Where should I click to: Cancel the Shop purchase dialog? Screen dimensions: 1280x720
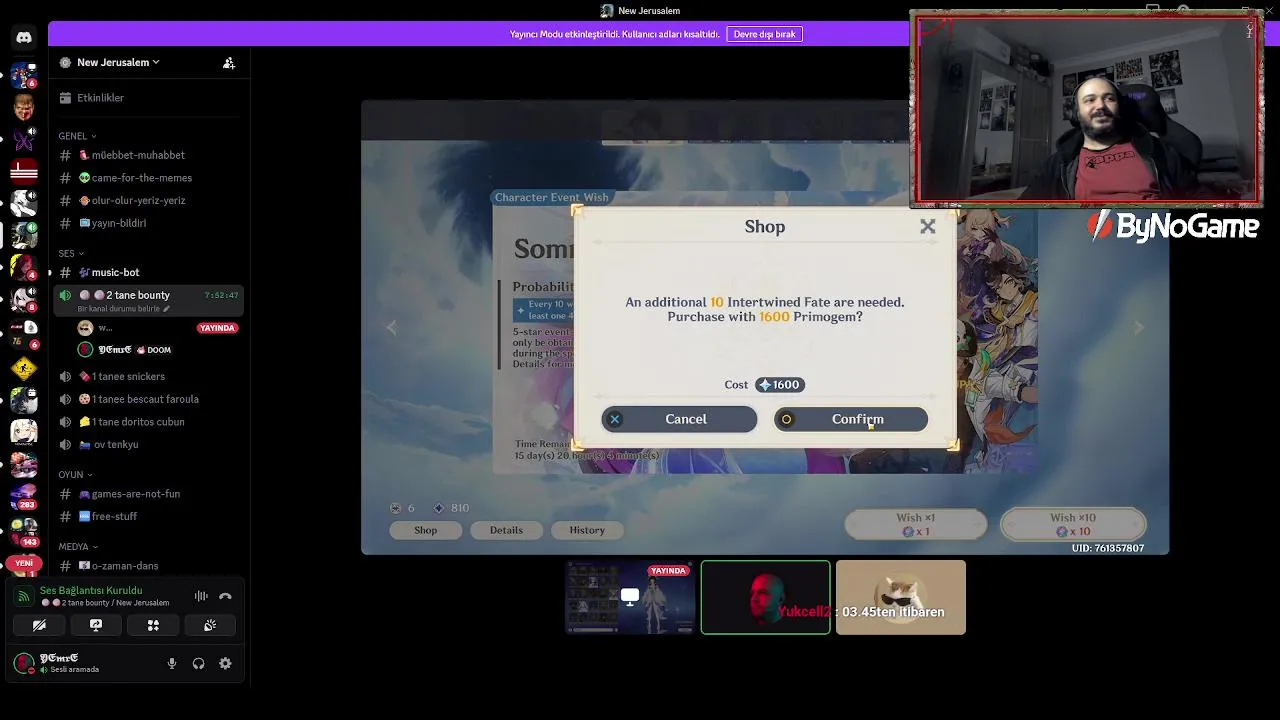[x=679, y=419]
